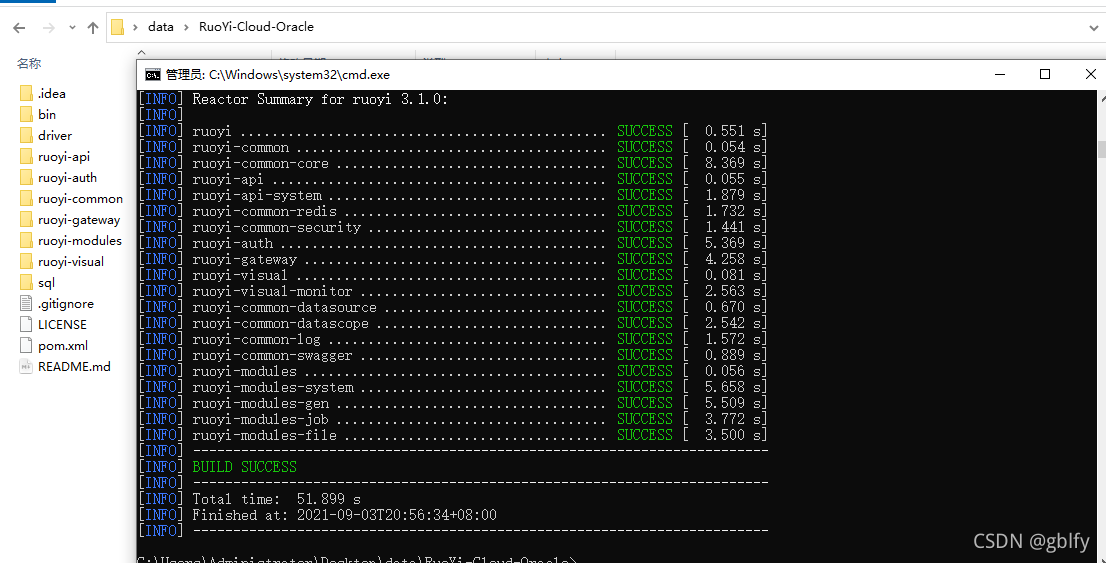Image resolution: width=1106 pixels, height=563 pixels.
Task: Select the ruoyi-modules folder icon
Action: (x=26, y=241)
